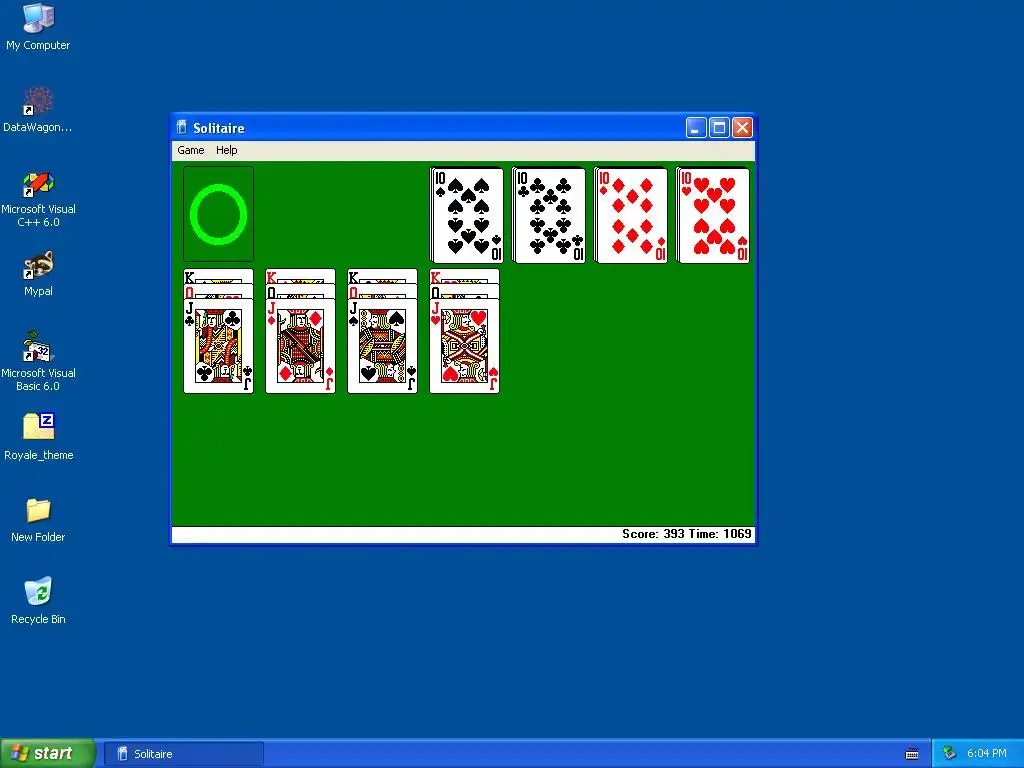Image resolution: width=1024 pixels, height=768 pixels.
Task: Select the Recycle Bin icon
Action: [38, 601]
